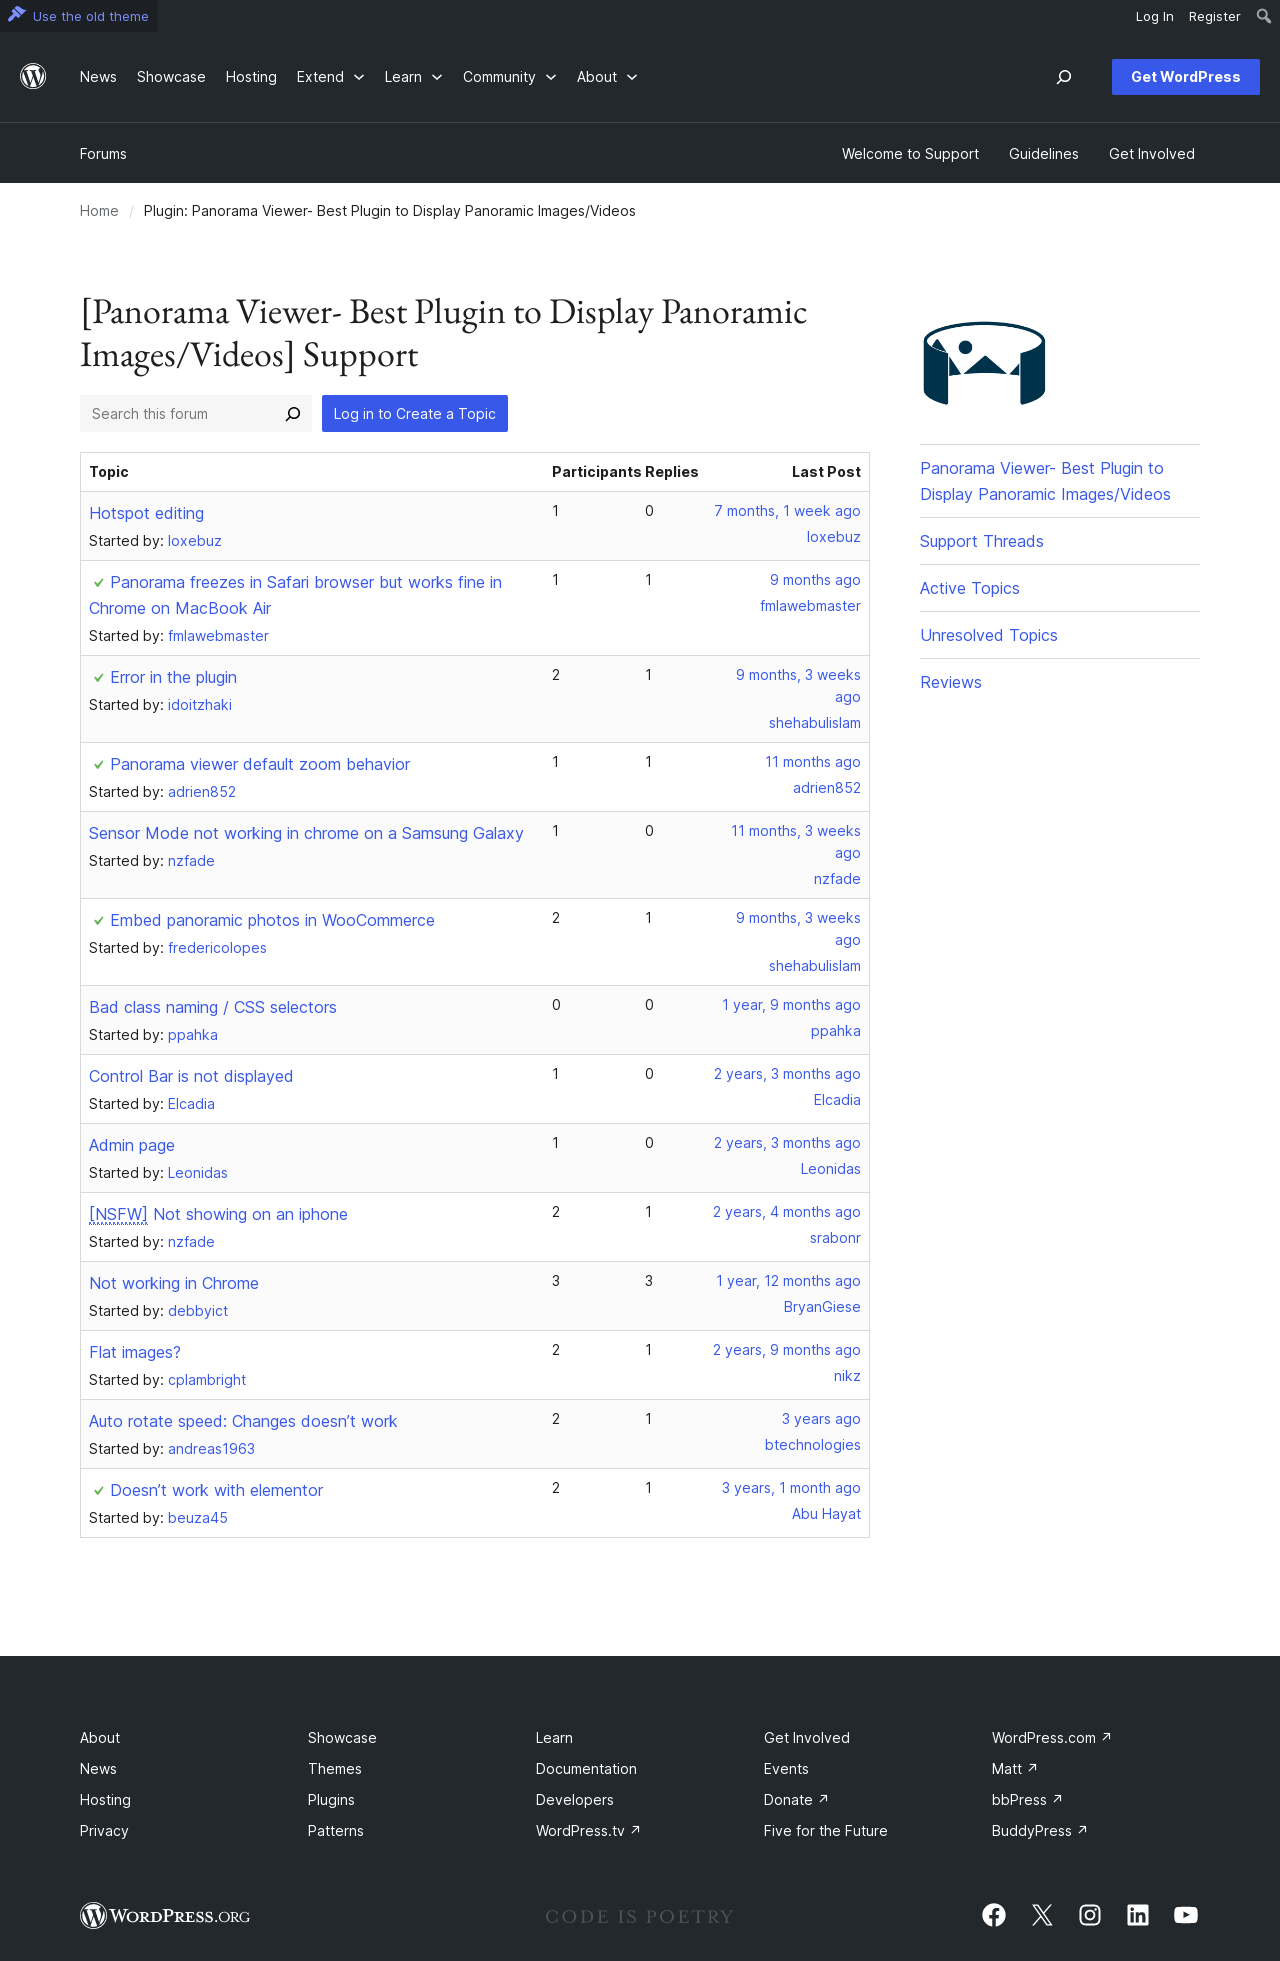1280x1961 pixels.
Task: Open the Error in the plugin topic
Action: point(174,677)
